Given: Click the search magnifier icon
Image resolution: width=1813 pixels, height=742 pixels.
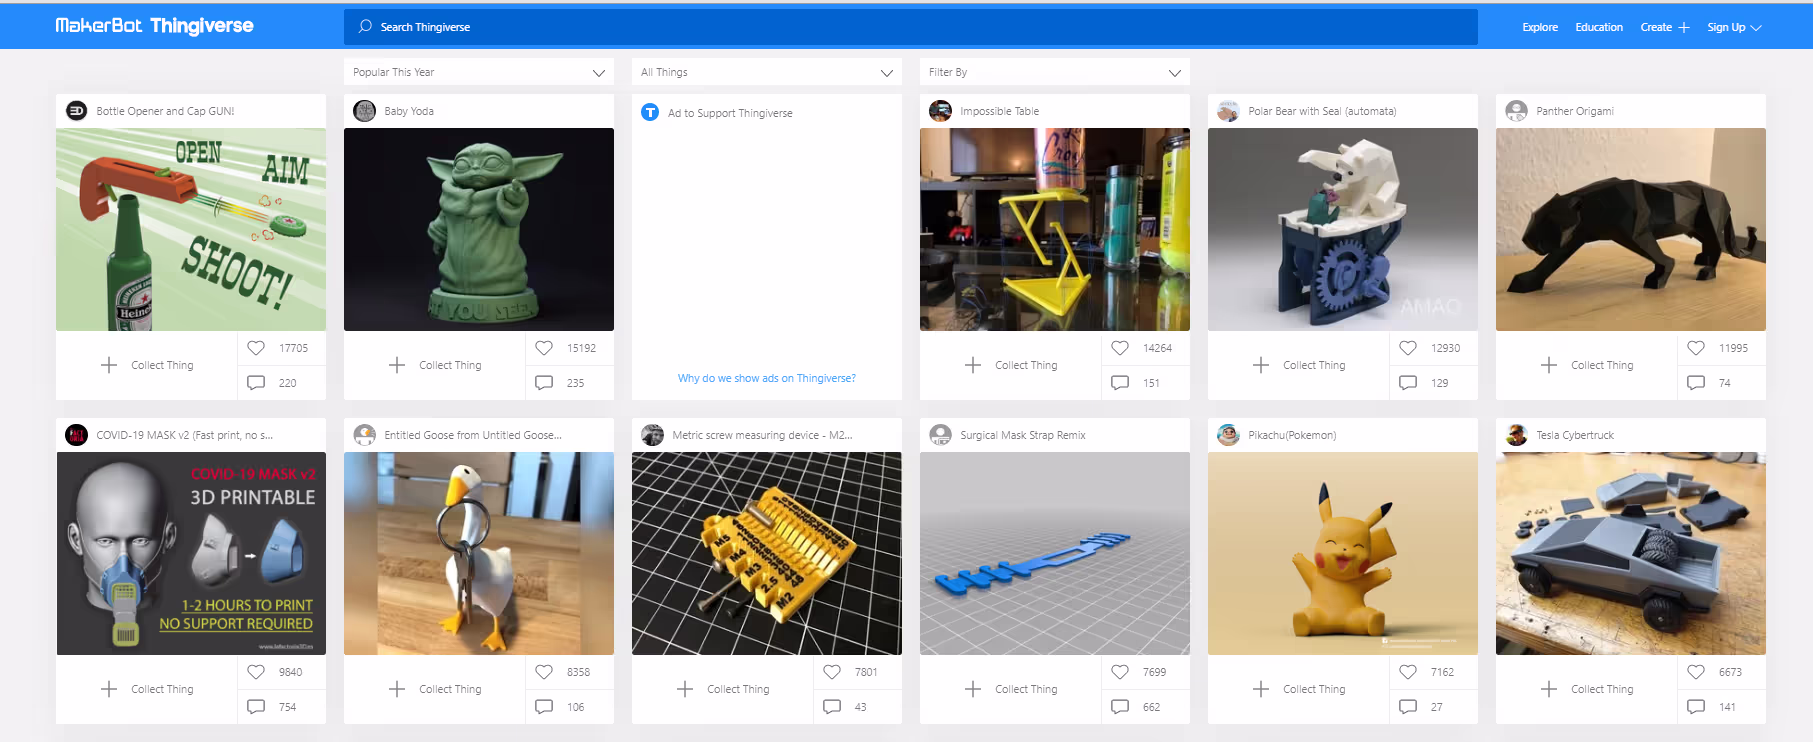Looking at the screenshot, I should pos(365,26).
